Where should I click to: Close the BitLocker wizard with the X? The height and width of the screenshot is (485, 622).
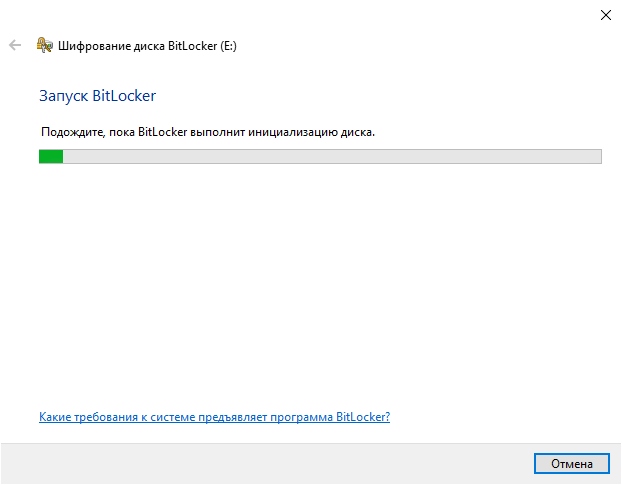pos(606,15)
